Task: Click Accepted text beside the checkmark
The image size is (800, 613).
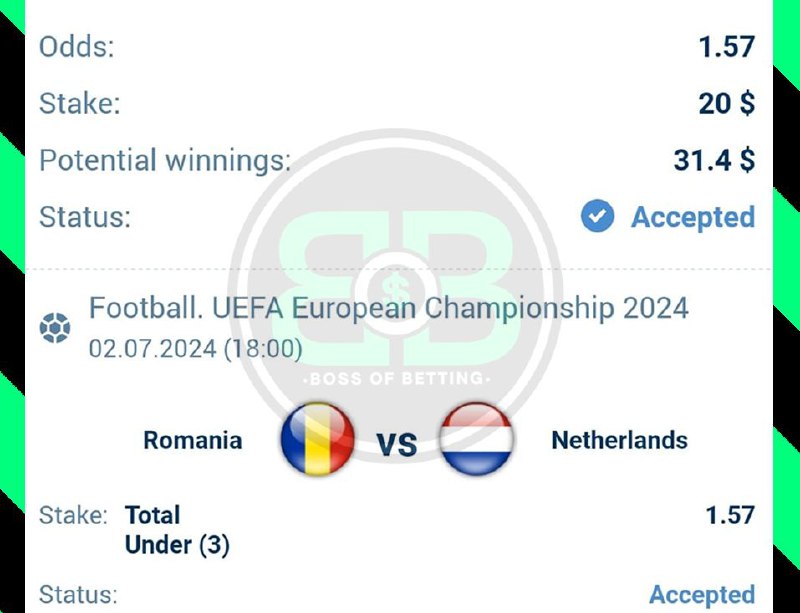Action: pyautogui.click(x=692, y=217)
